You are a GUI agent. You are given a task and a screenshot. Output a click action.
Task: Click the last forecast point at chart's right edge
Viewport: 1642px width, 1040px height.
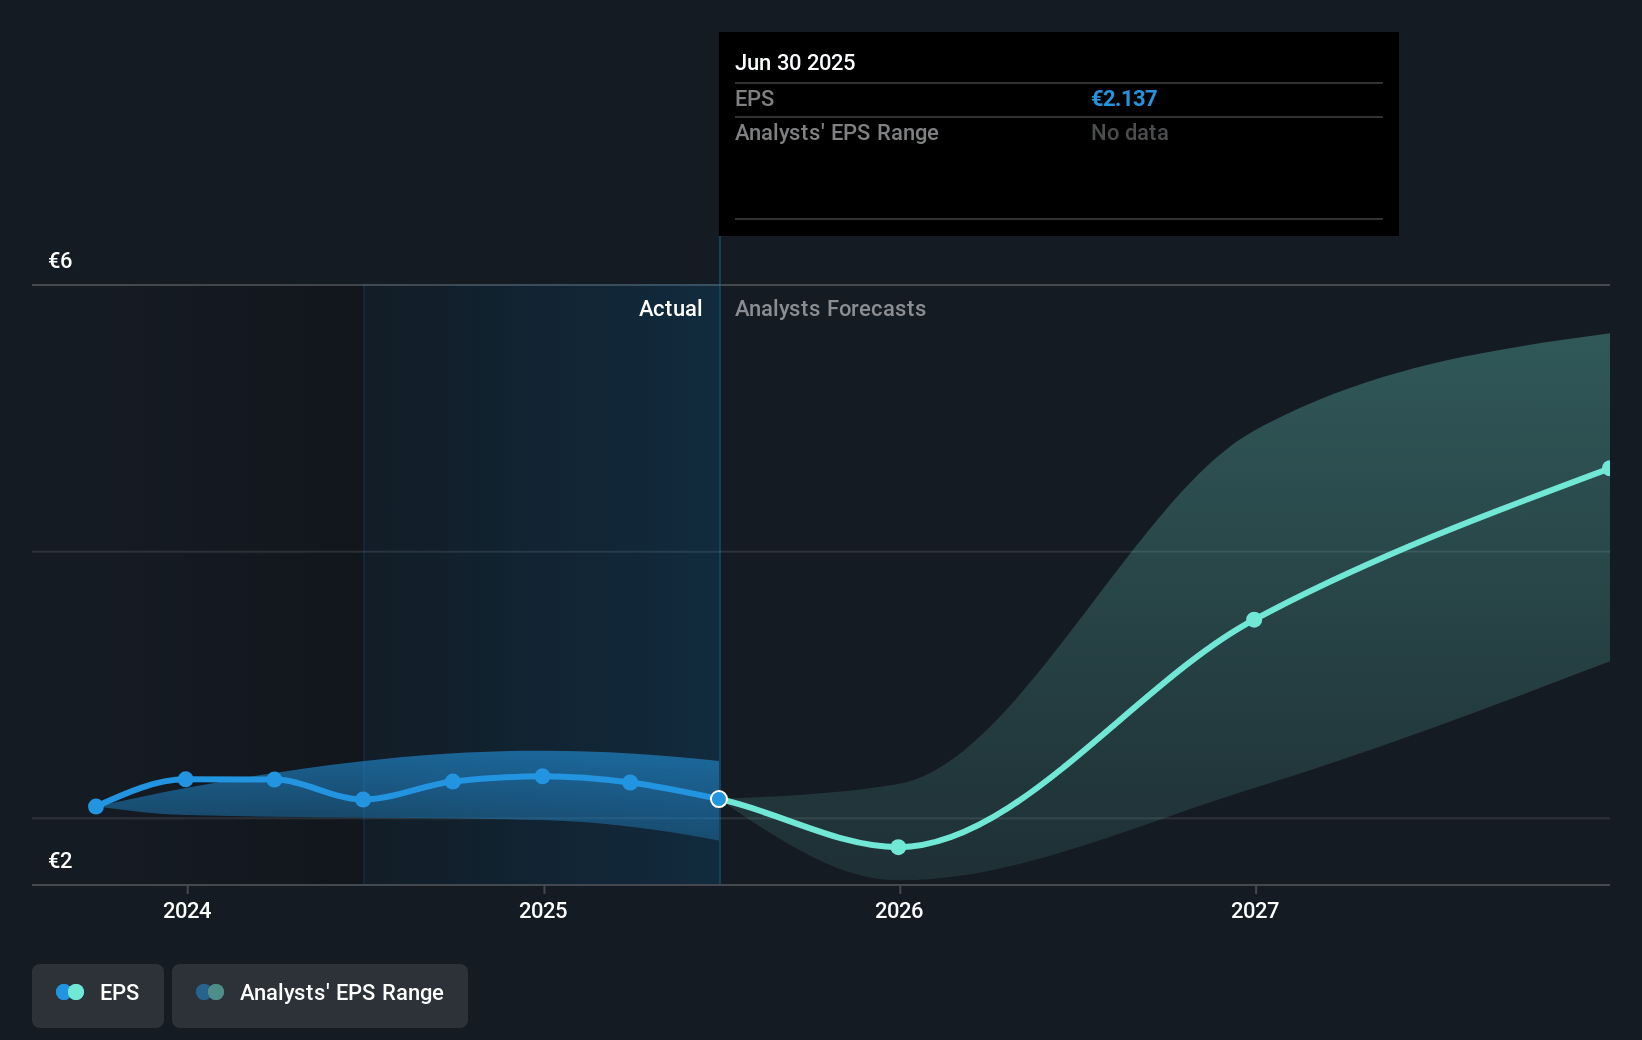(1607, 468)
